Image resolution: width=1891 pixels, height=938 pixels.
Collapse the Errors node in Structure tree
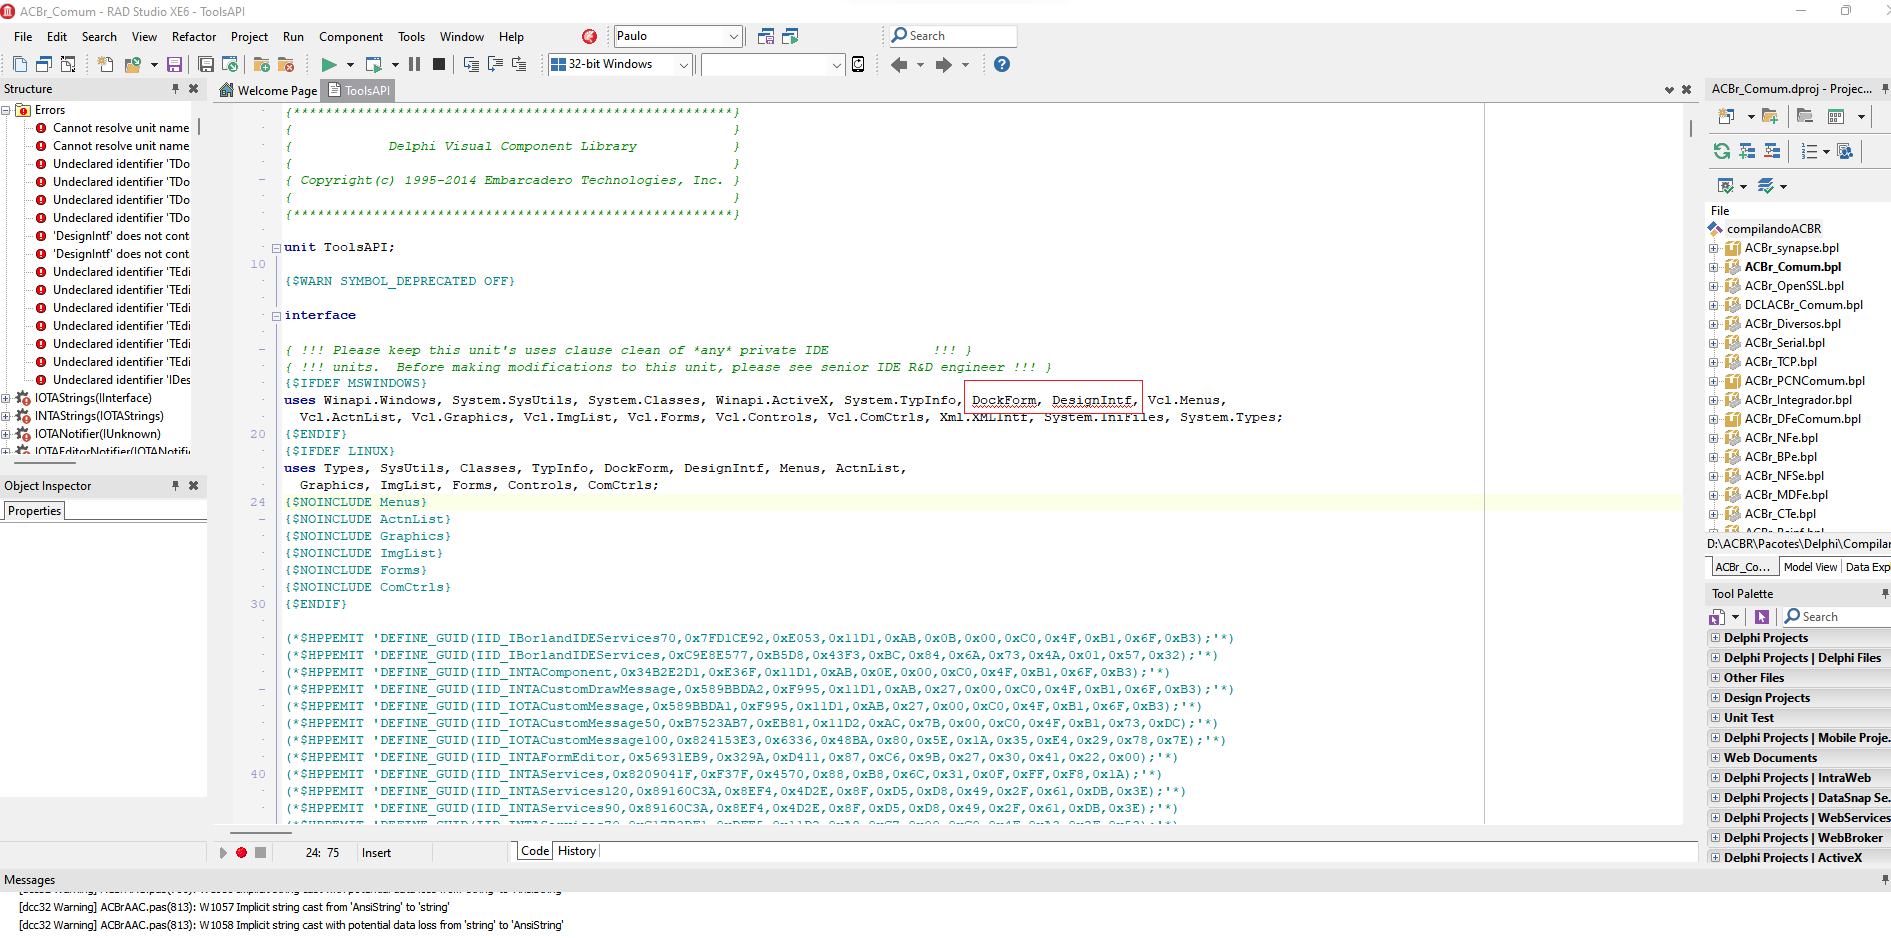click(x=6, y=110)
